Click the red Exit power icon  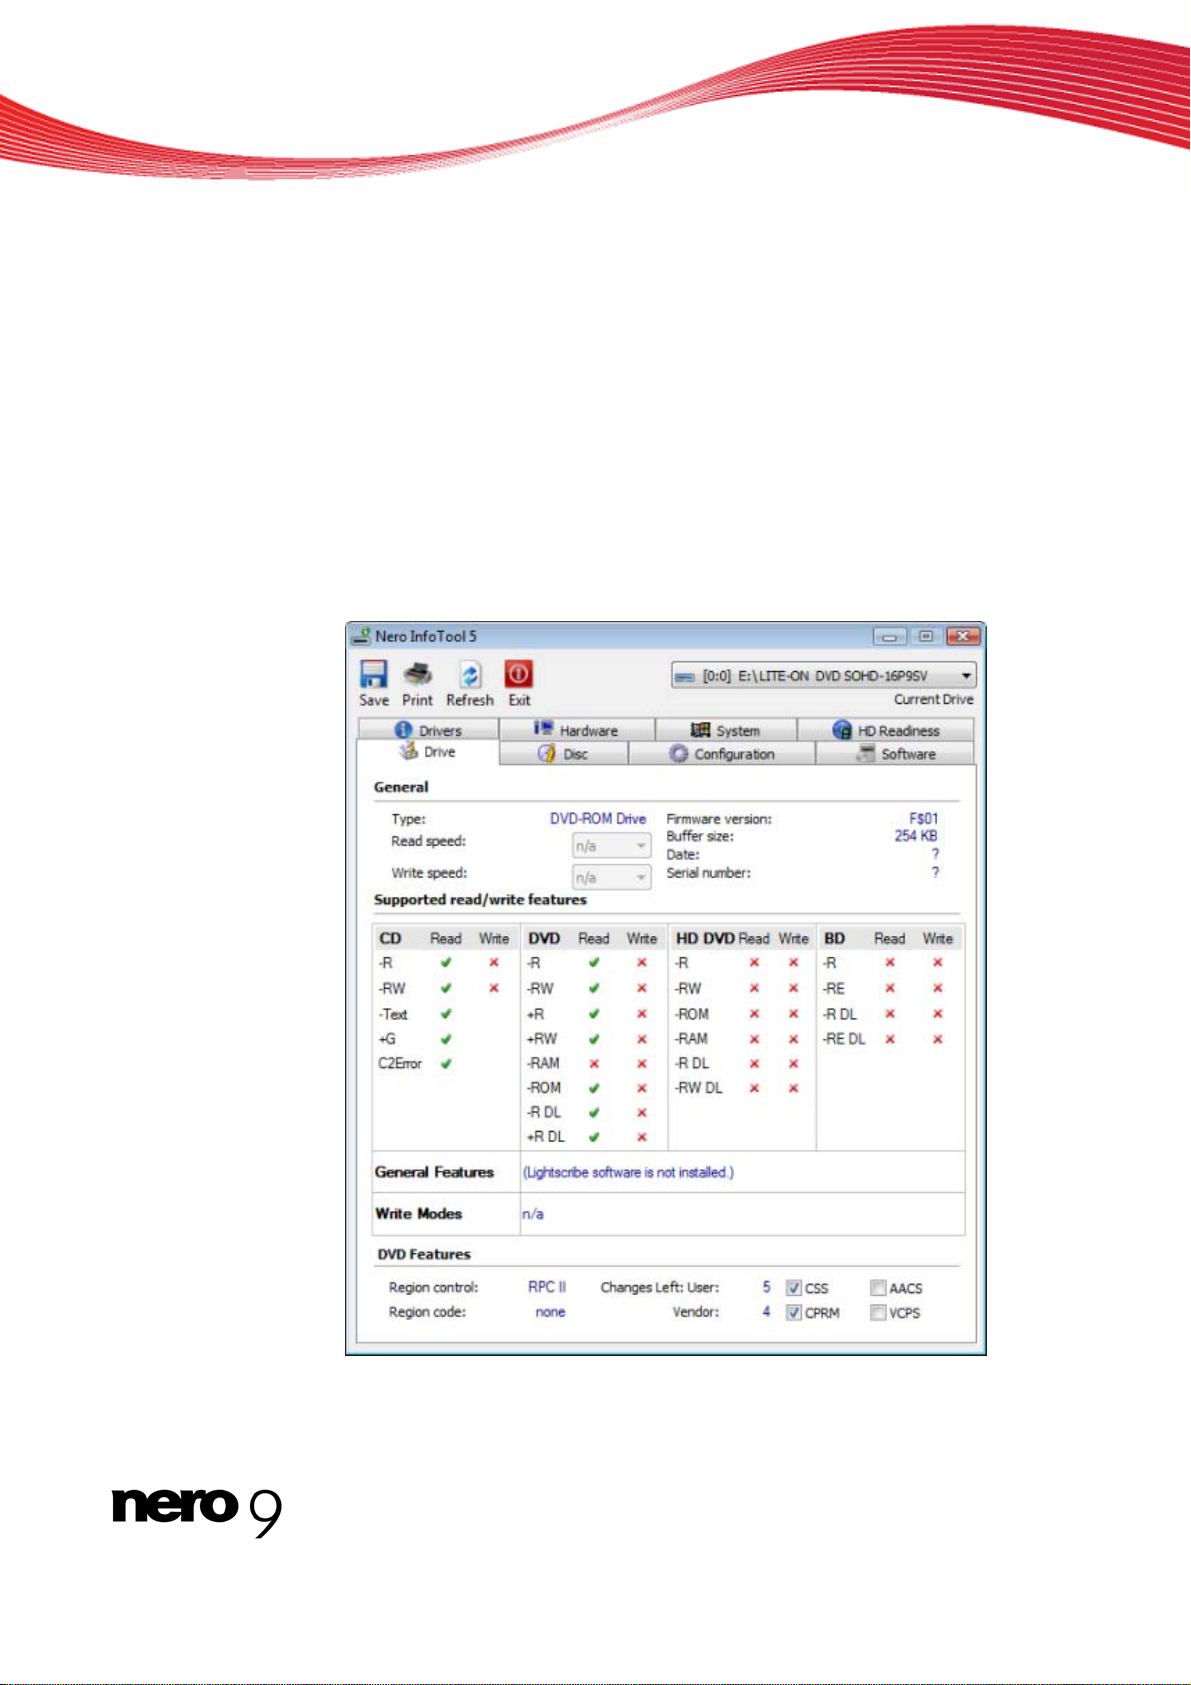coord(518,674)
